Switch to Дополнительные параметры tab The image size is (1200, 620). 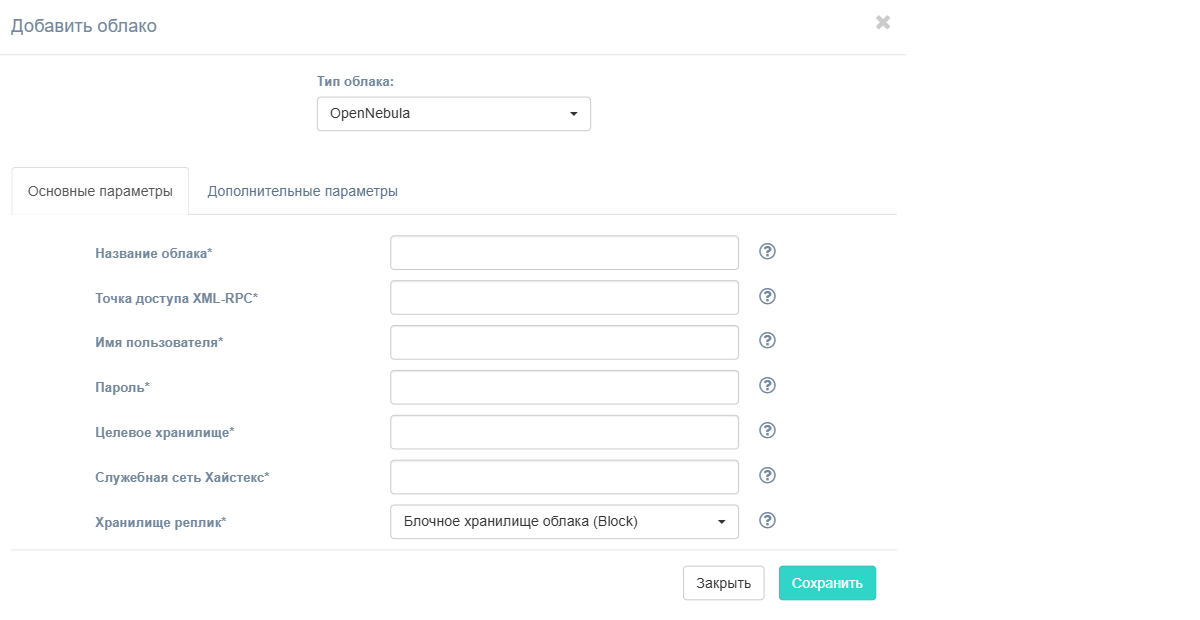[x=302, y=190]
